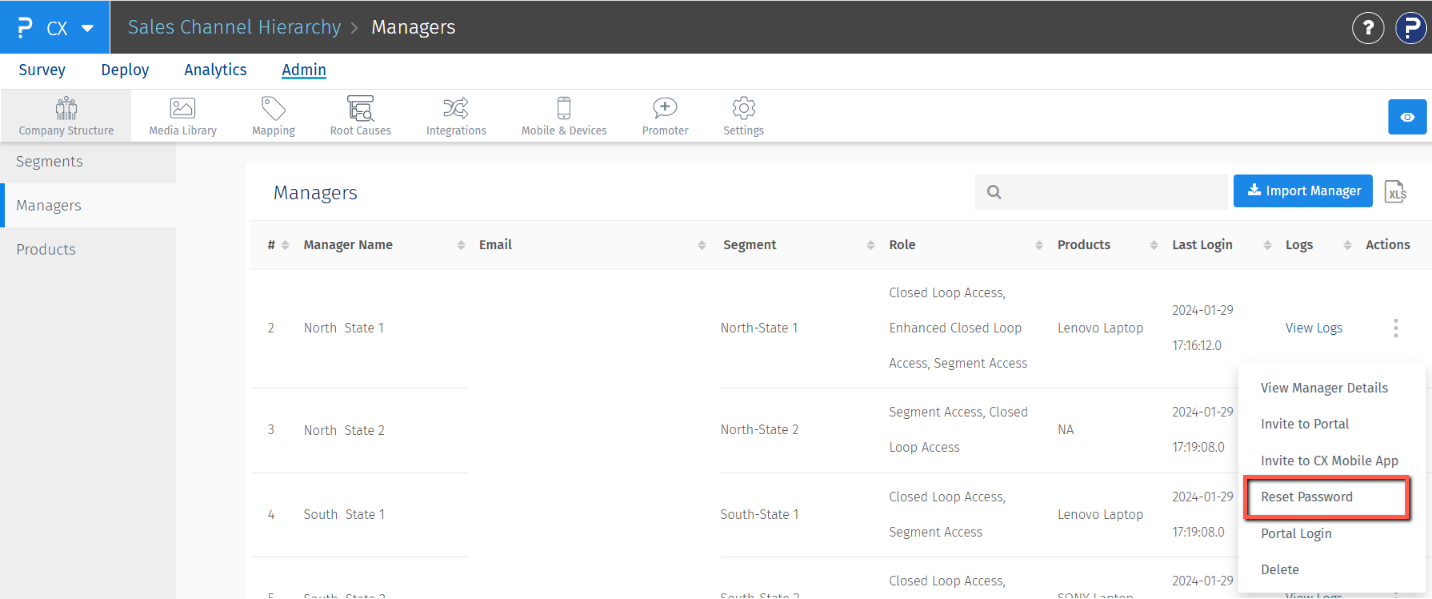Expand the CX product dropdown
Viewport: 1432px width, 599px height.
coord(87,28)
